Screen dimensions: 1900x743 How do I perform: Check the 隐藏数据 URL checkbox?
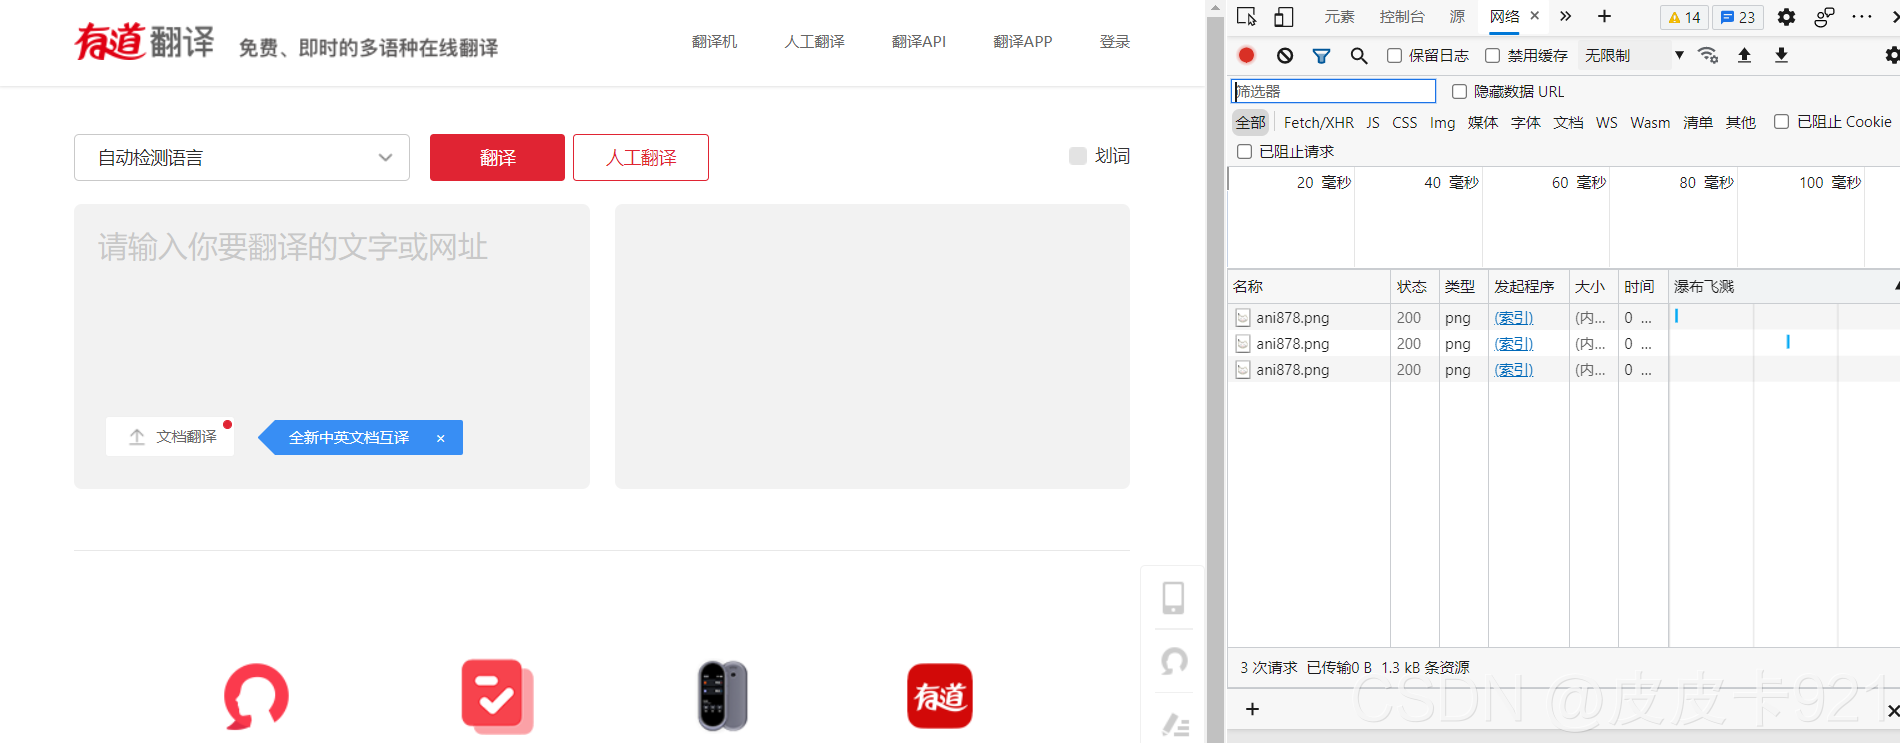point(1459,92)
